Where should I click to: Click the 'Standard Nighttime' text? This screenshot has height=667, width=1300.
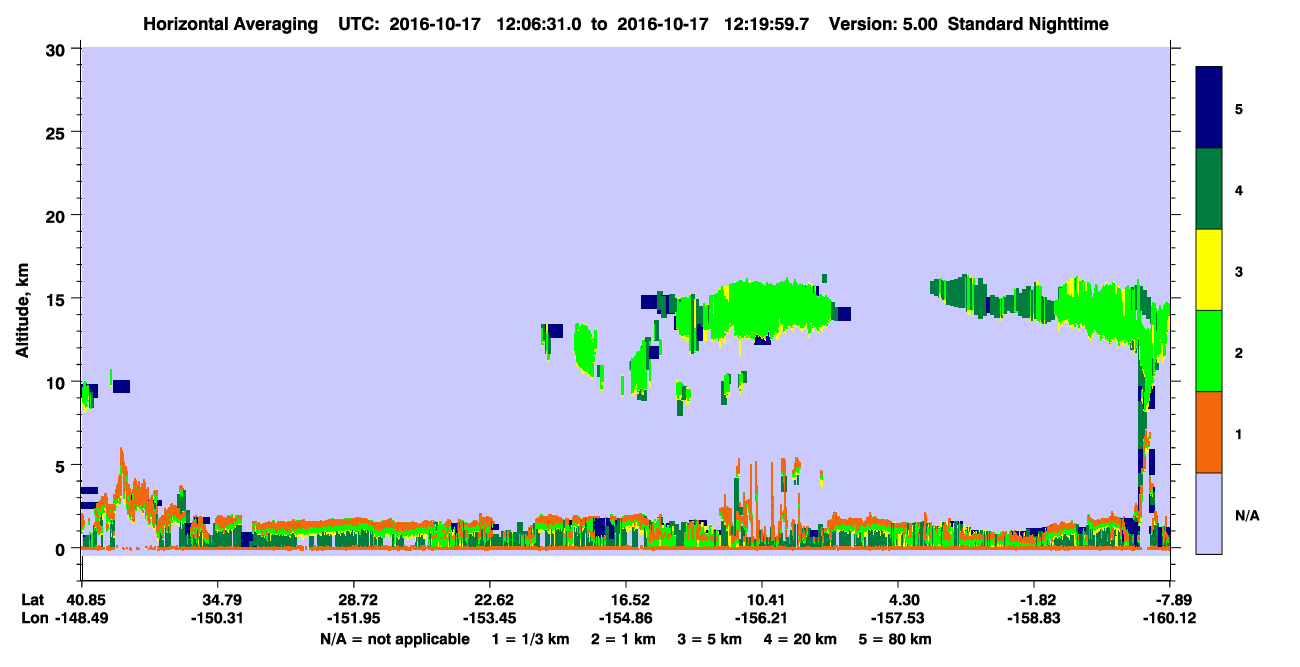click(1028, 23)
